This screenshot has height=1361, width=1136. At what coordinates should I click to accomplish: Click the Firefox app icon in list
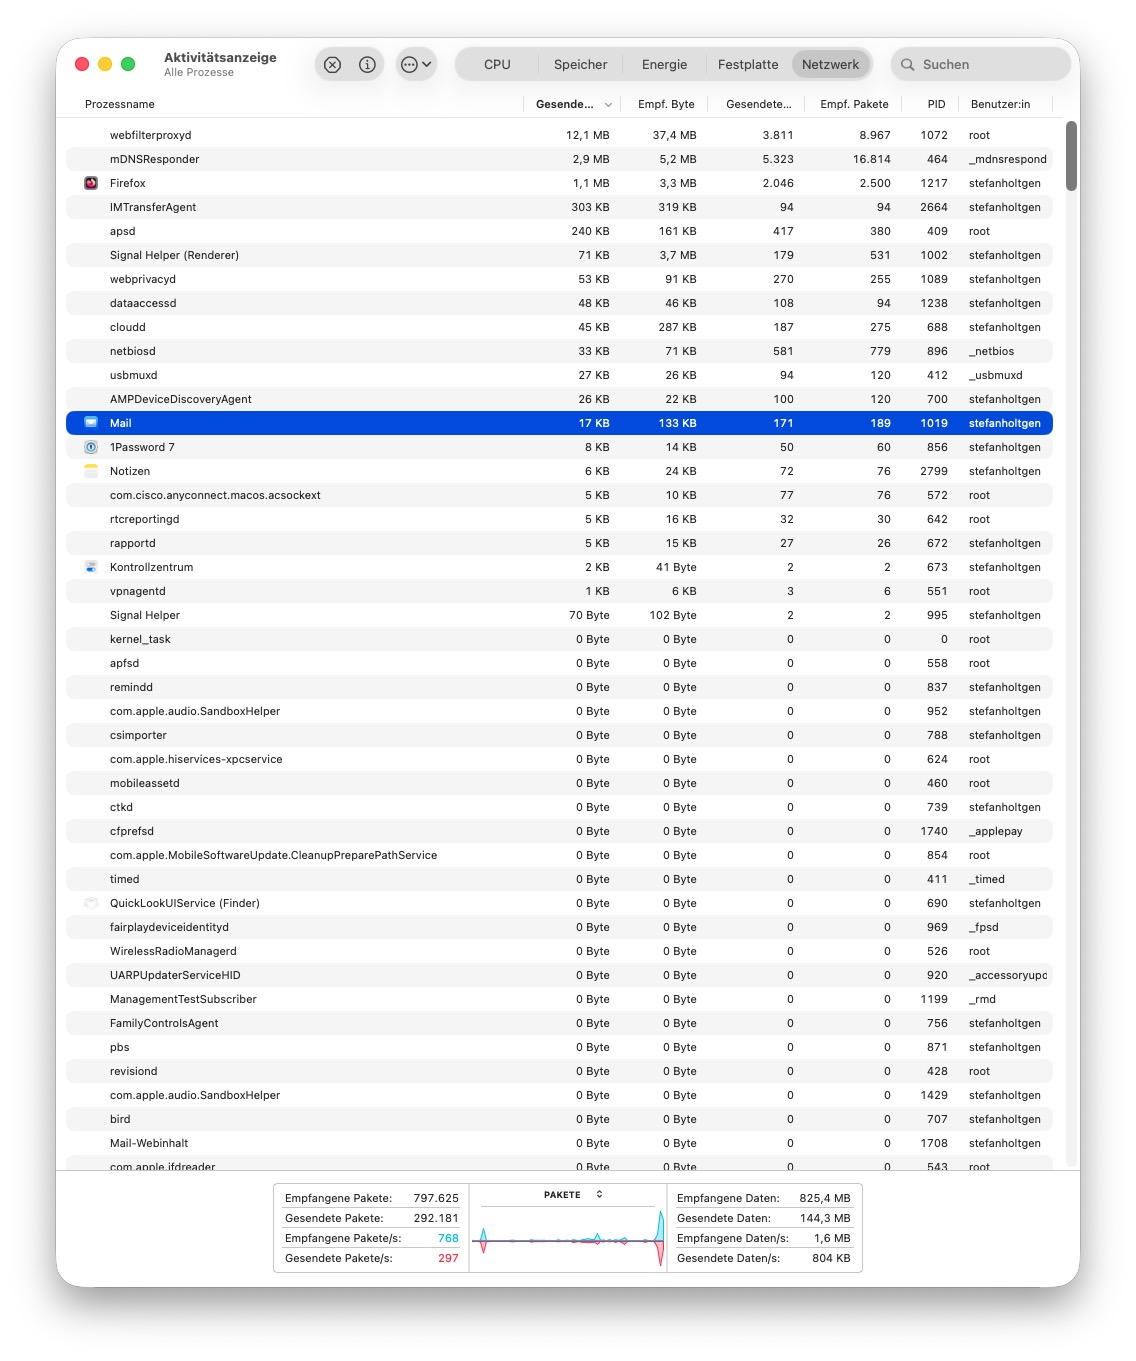click(x=91, y=183)
